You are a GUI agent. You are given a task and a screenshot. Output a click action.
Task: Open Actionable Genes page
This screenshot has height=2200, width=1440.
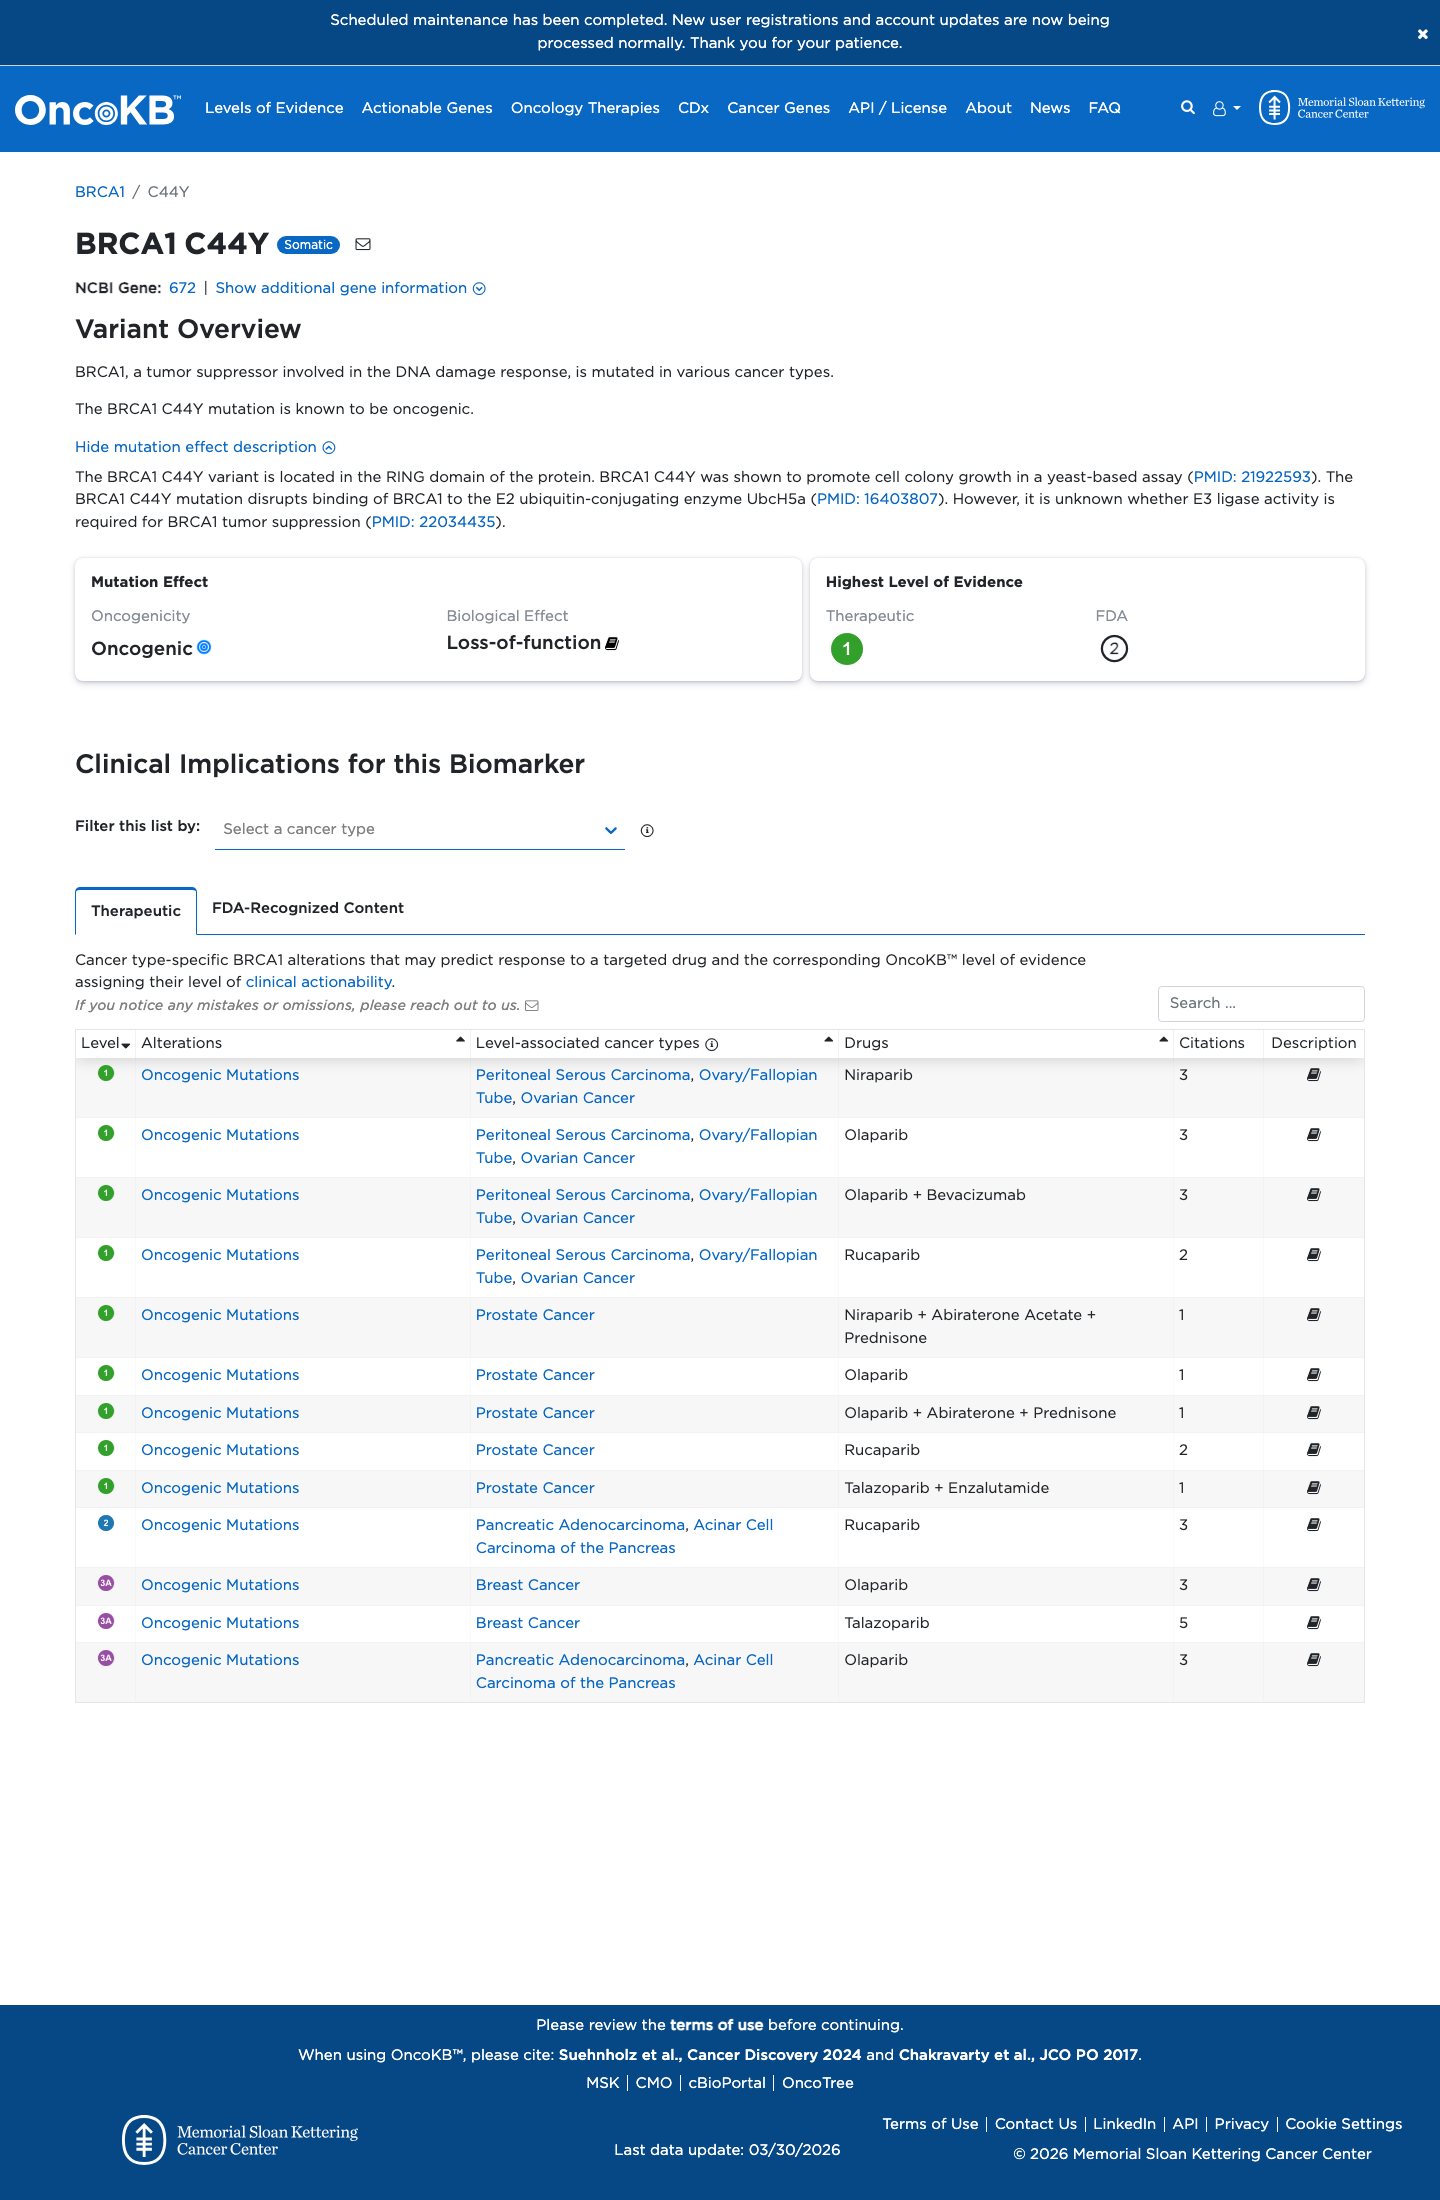point(427,108)
